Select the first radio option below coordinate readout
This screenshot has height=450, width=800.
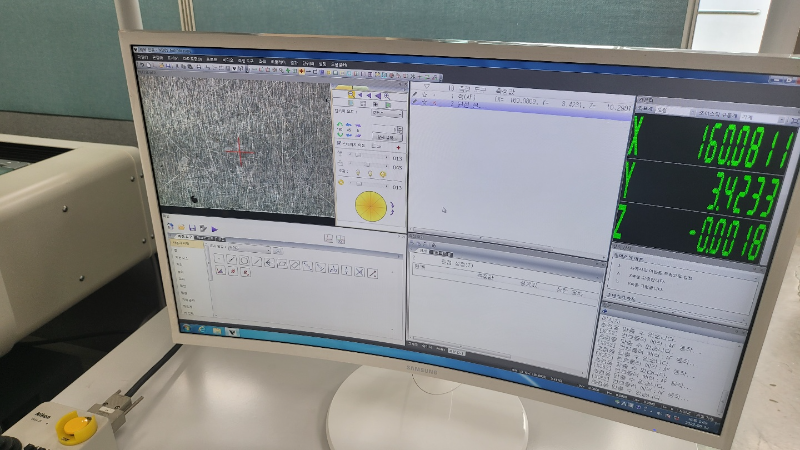tap(619, 265)
